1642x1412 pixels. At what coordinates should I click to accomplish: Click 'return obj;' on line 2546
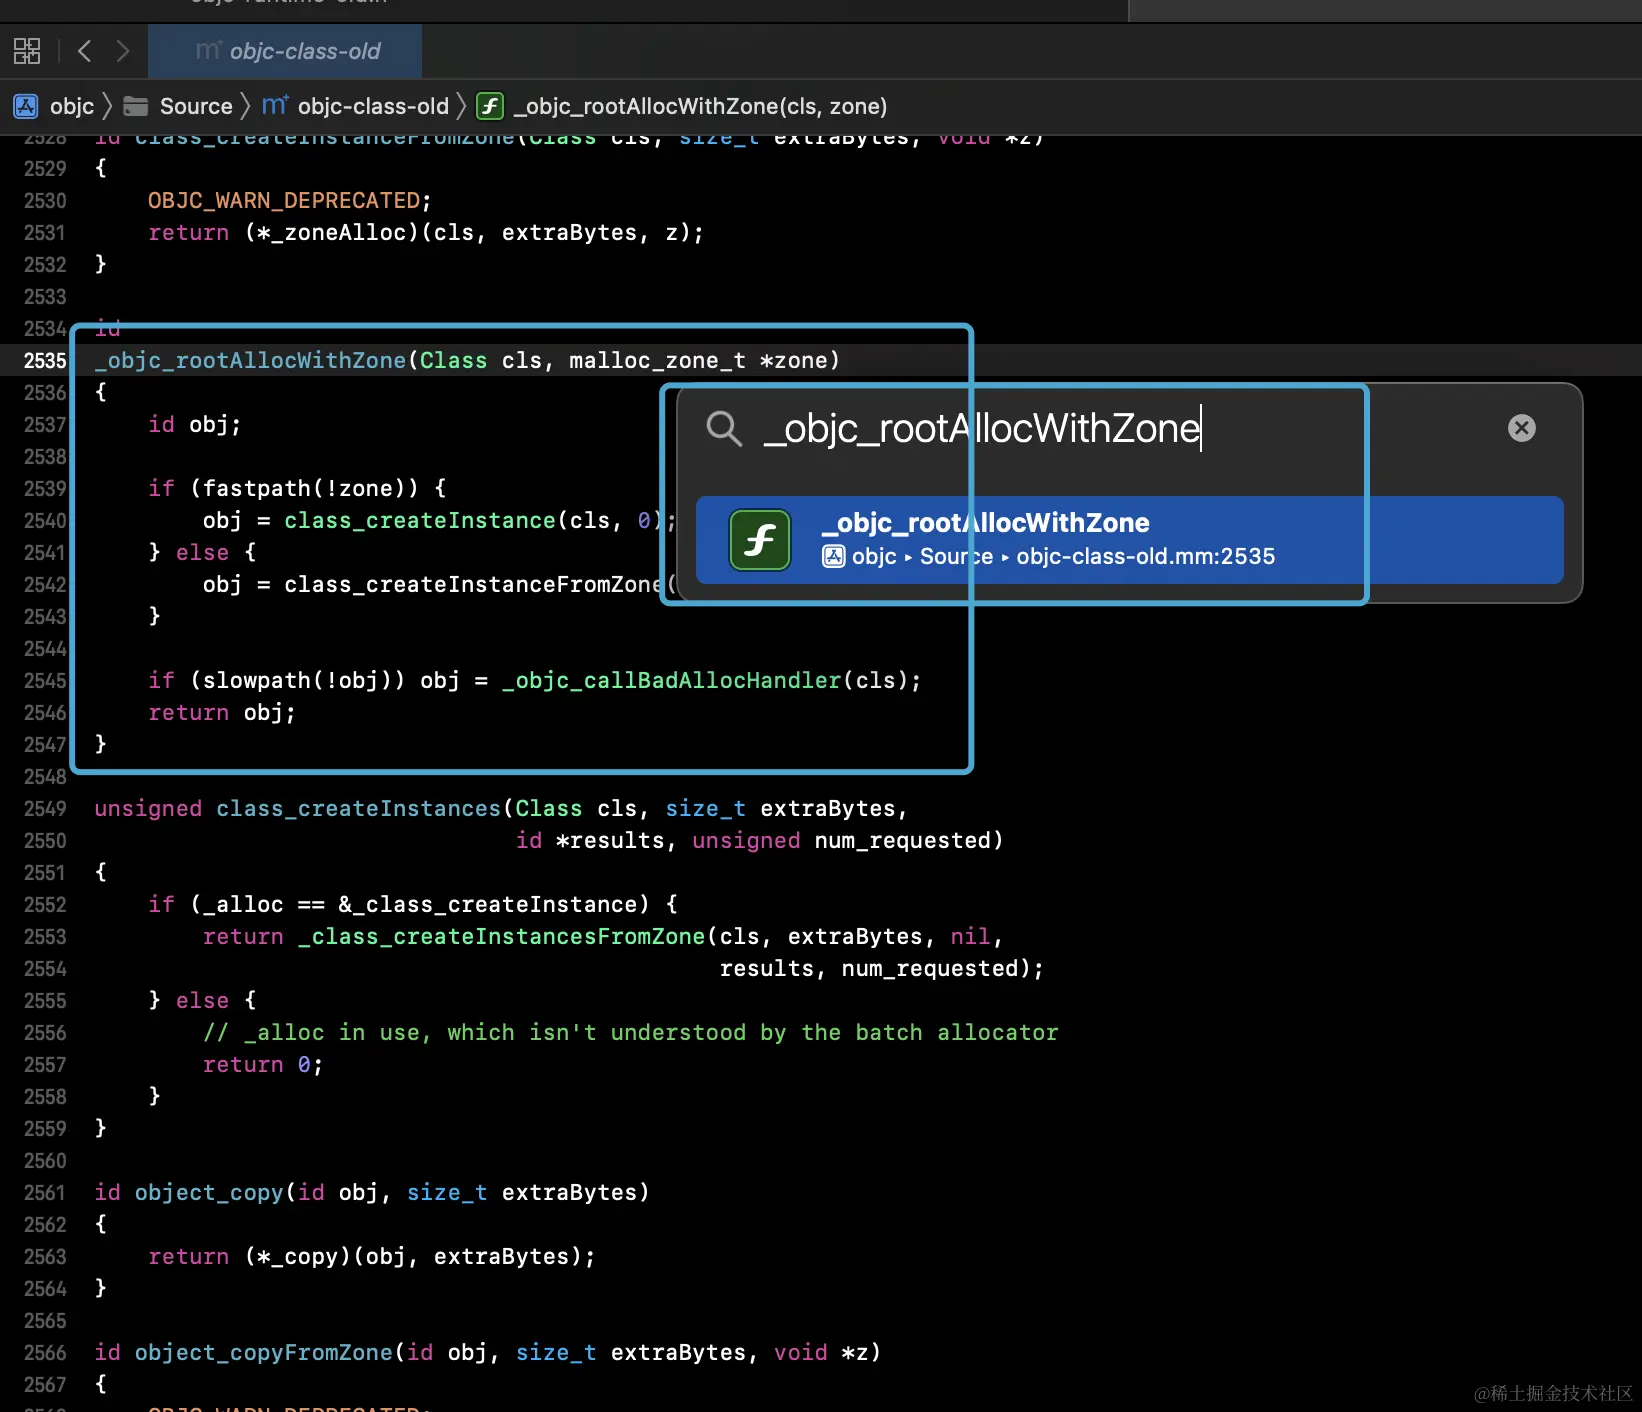pos(222,713)
